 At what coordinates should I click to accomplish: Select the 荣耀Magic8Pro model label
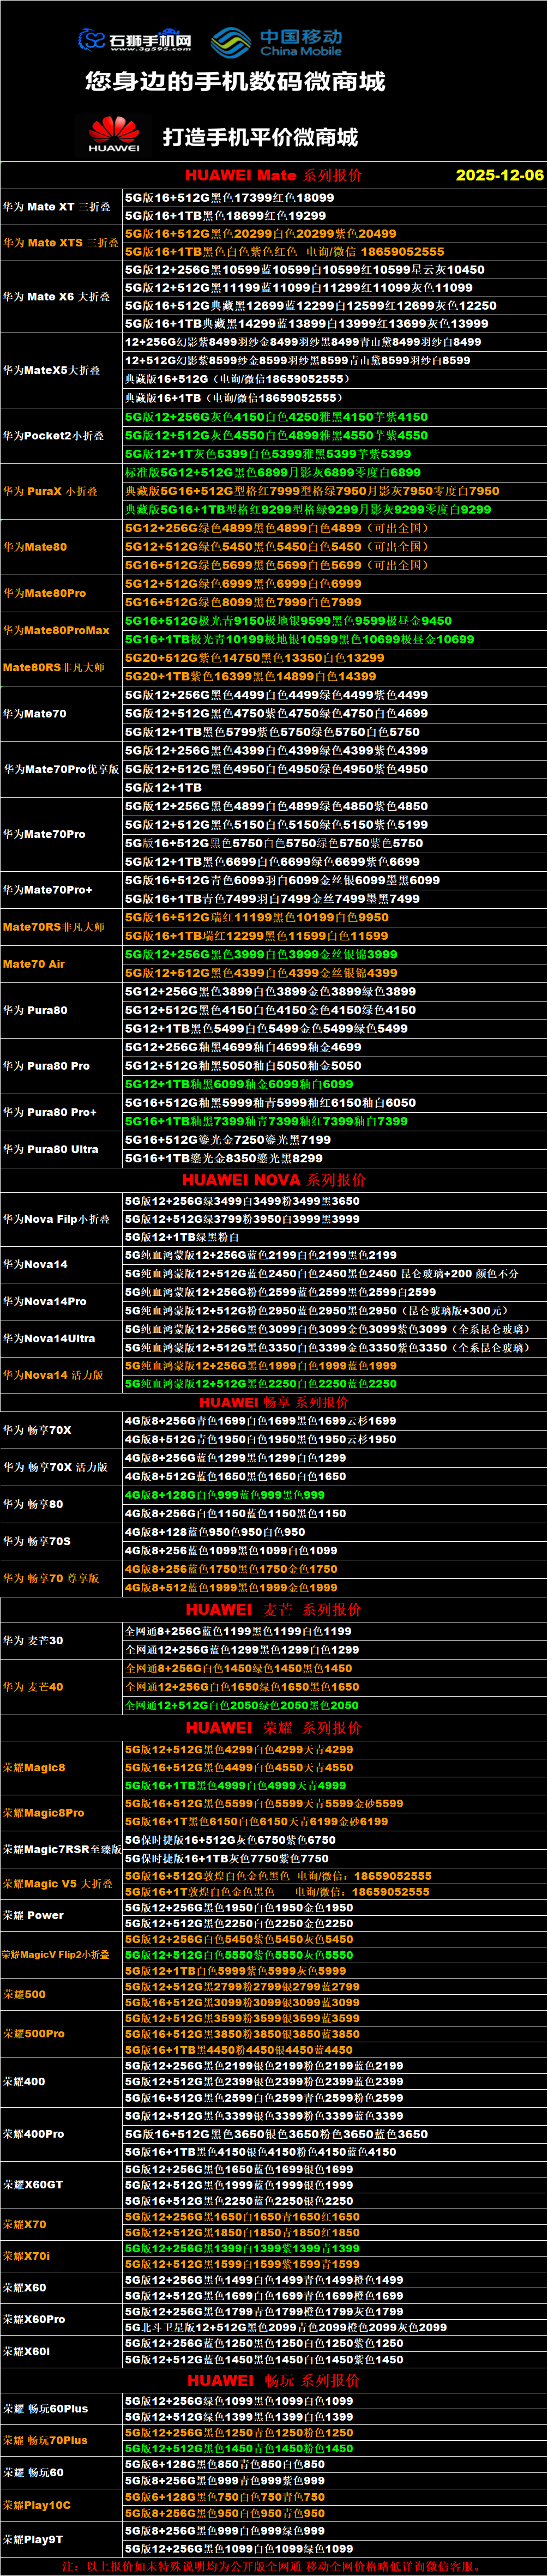click(x=44, y=1813)
